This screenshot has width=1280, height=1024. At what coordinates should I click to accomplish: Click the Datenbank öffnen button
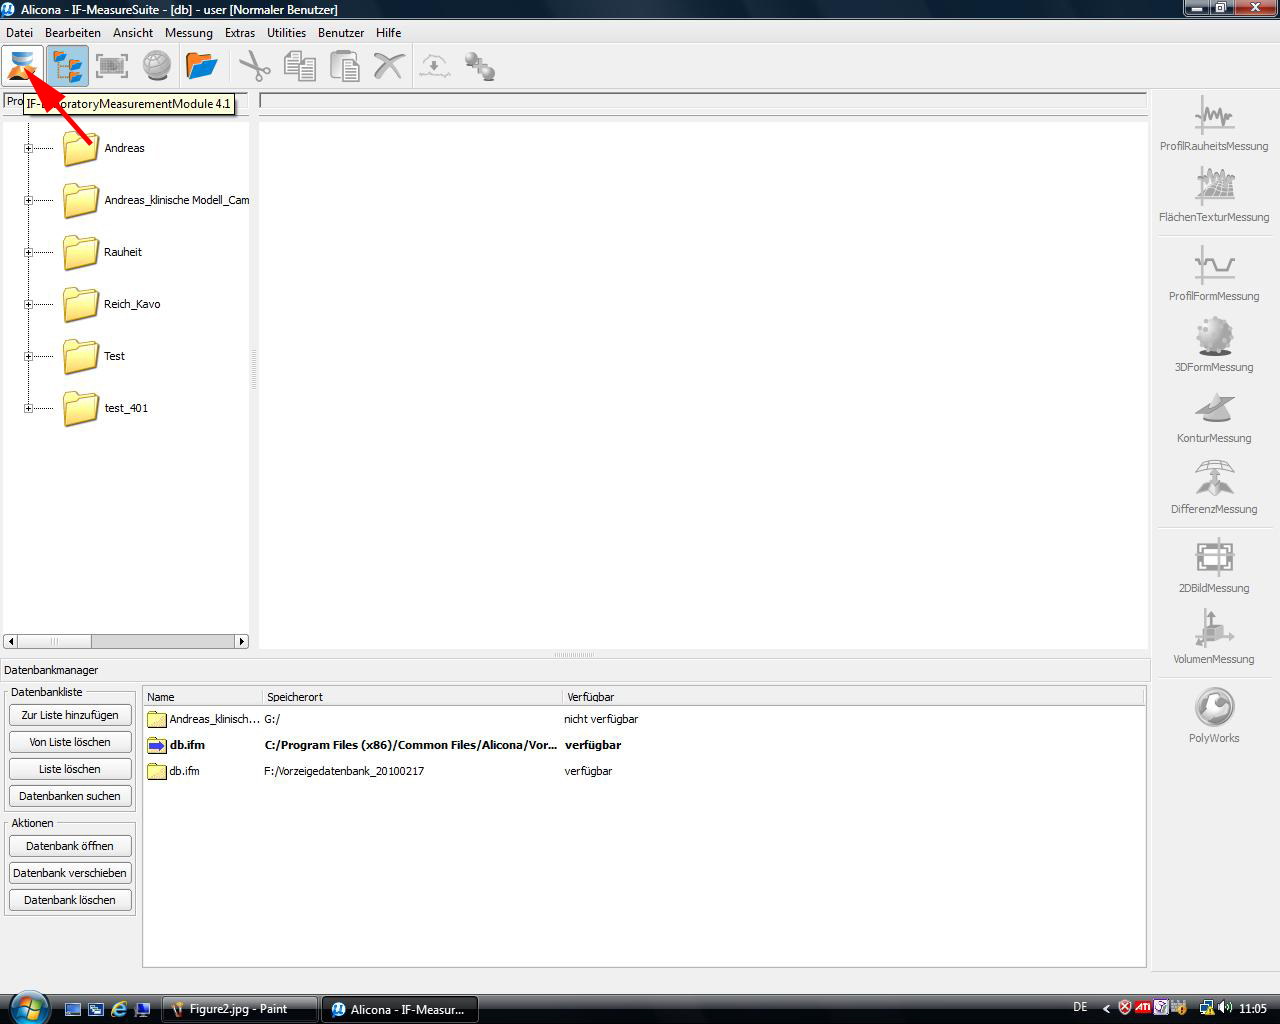[70, 846]
